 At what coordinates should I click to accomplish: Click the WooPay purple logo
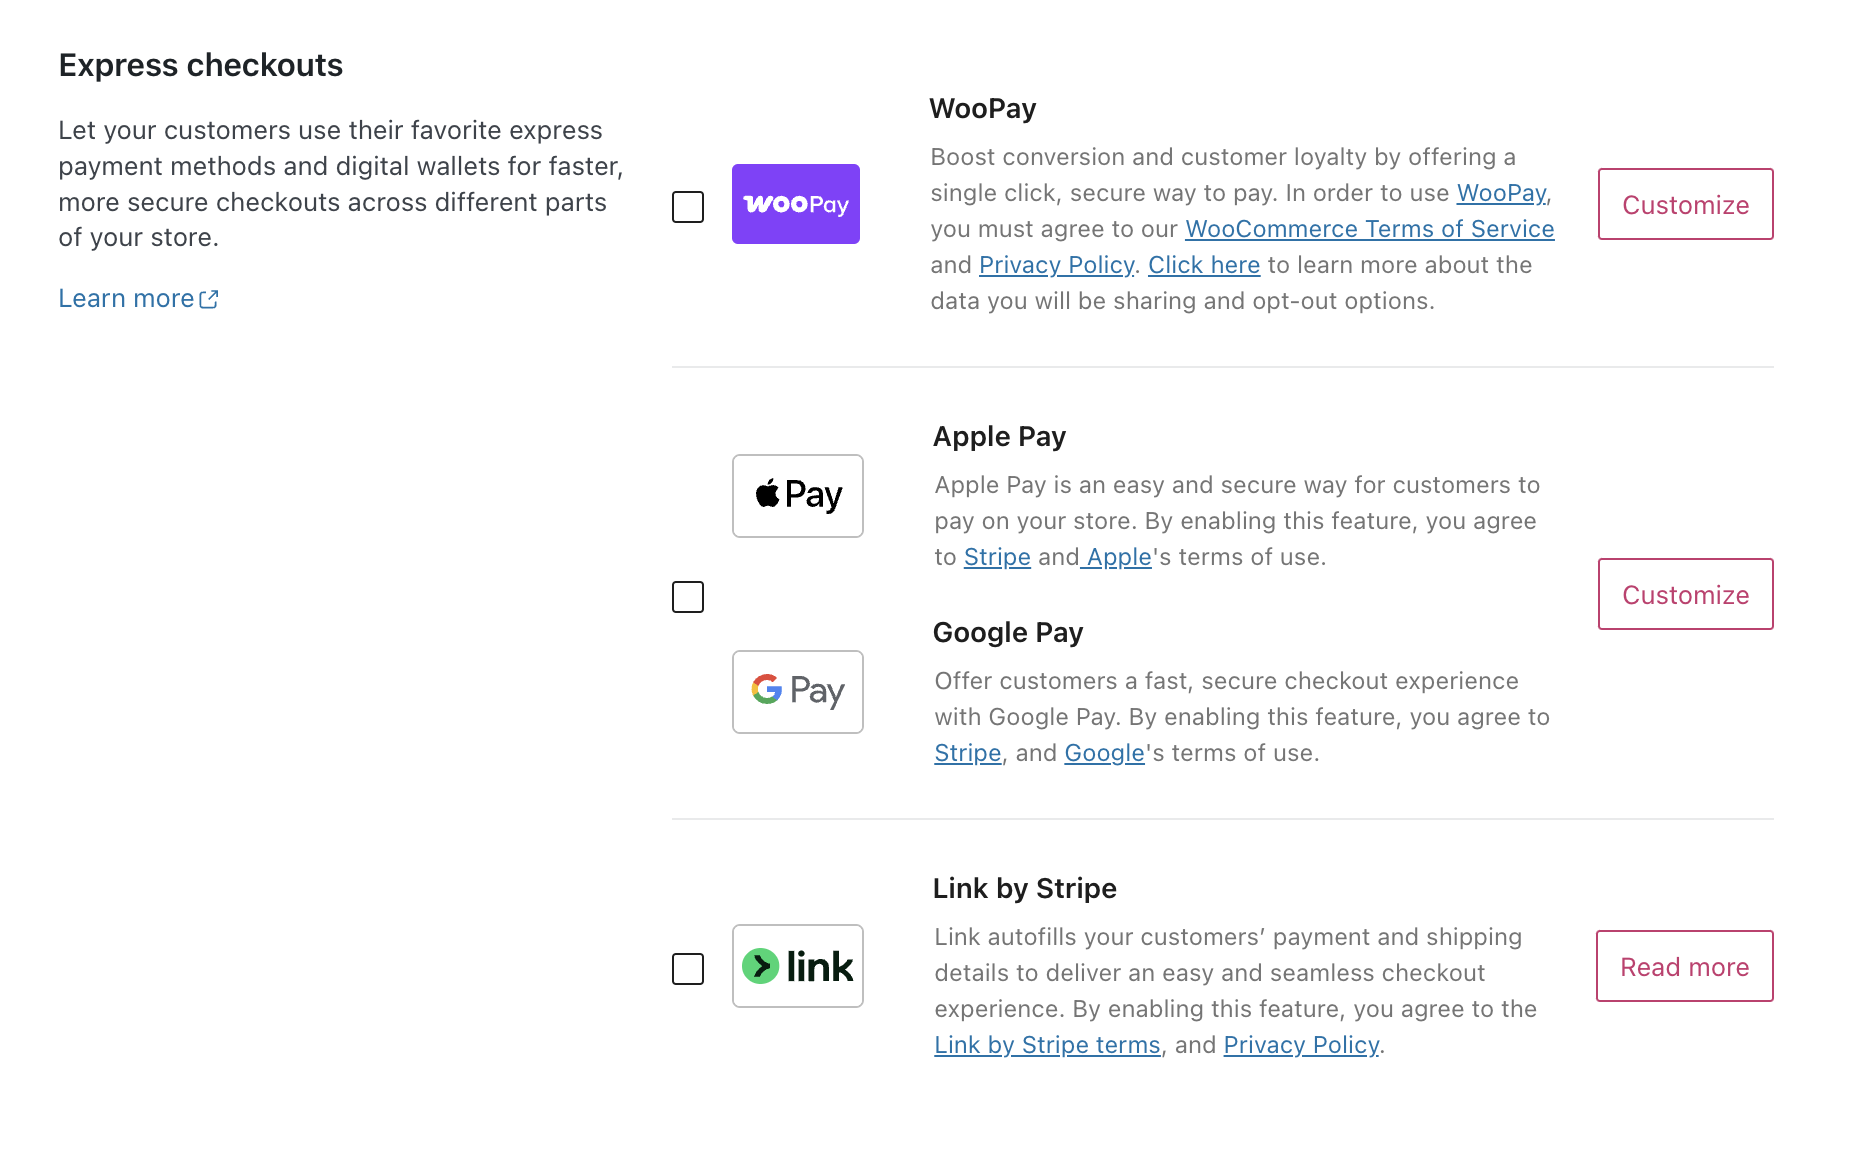[796, 204]
